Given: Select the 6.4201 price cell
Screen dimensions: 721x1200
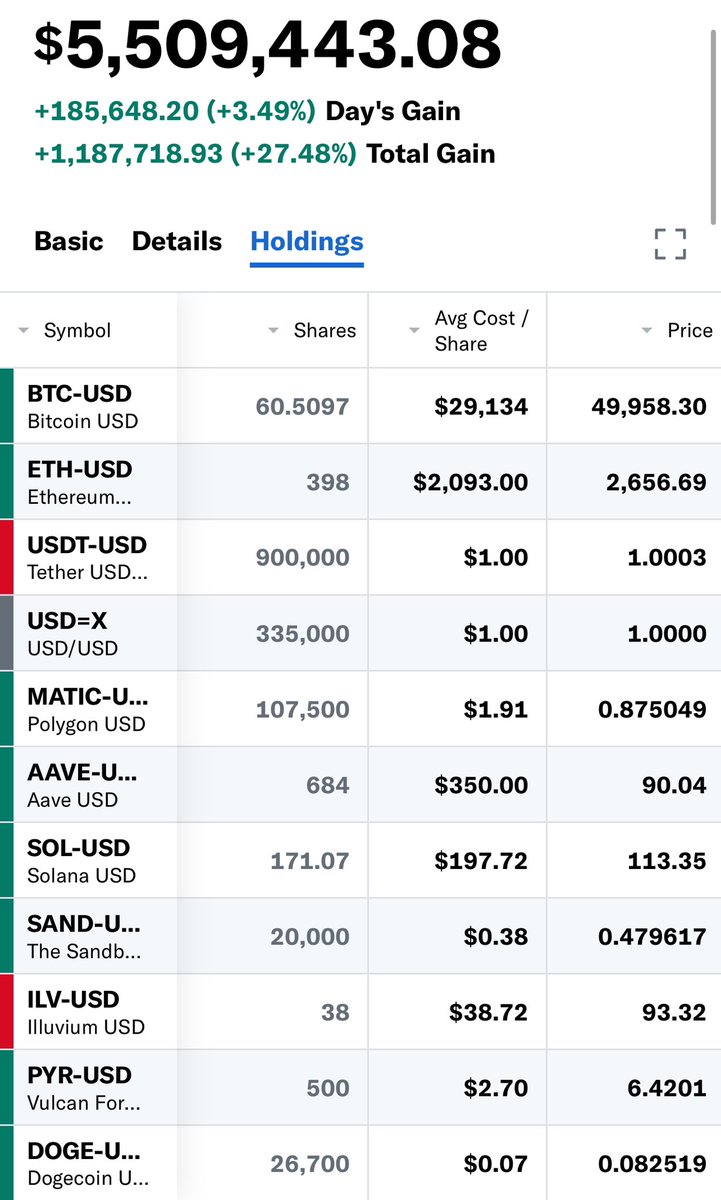Looking at the screenshot, I should point(634,1088).
